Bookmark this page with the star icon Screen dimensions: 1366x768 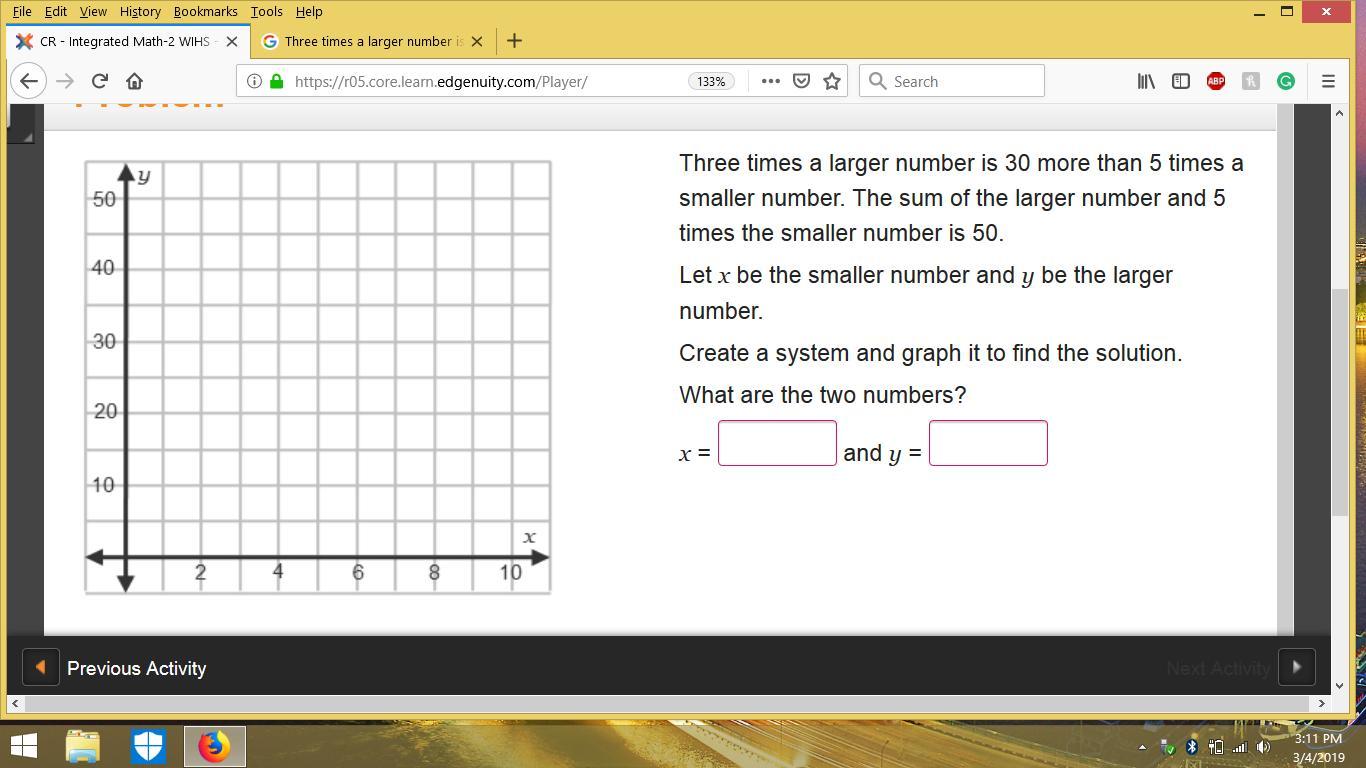(x=831, y=81)
